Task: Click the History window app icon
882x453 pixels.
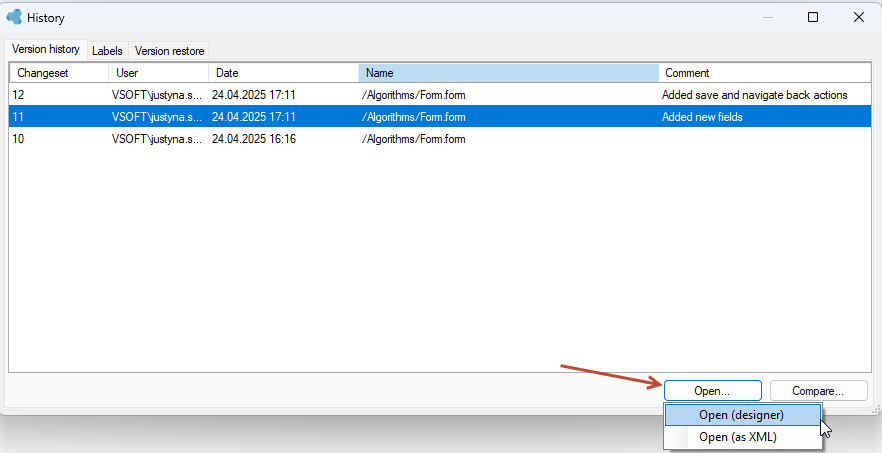Action: [14, 17]
